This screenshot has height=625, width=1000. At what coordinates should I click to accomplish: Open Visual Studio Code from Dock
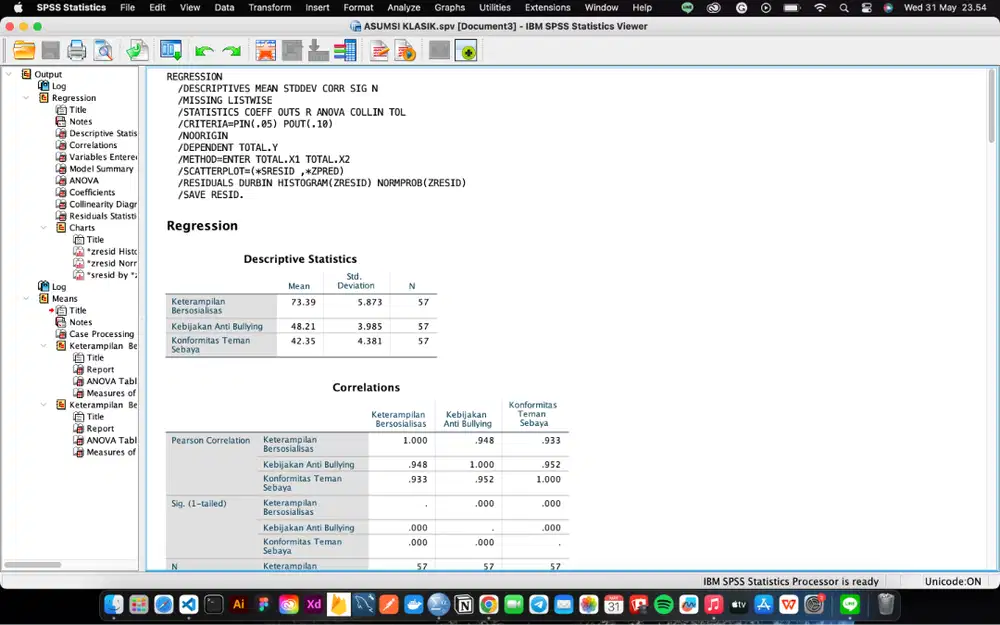189,604
